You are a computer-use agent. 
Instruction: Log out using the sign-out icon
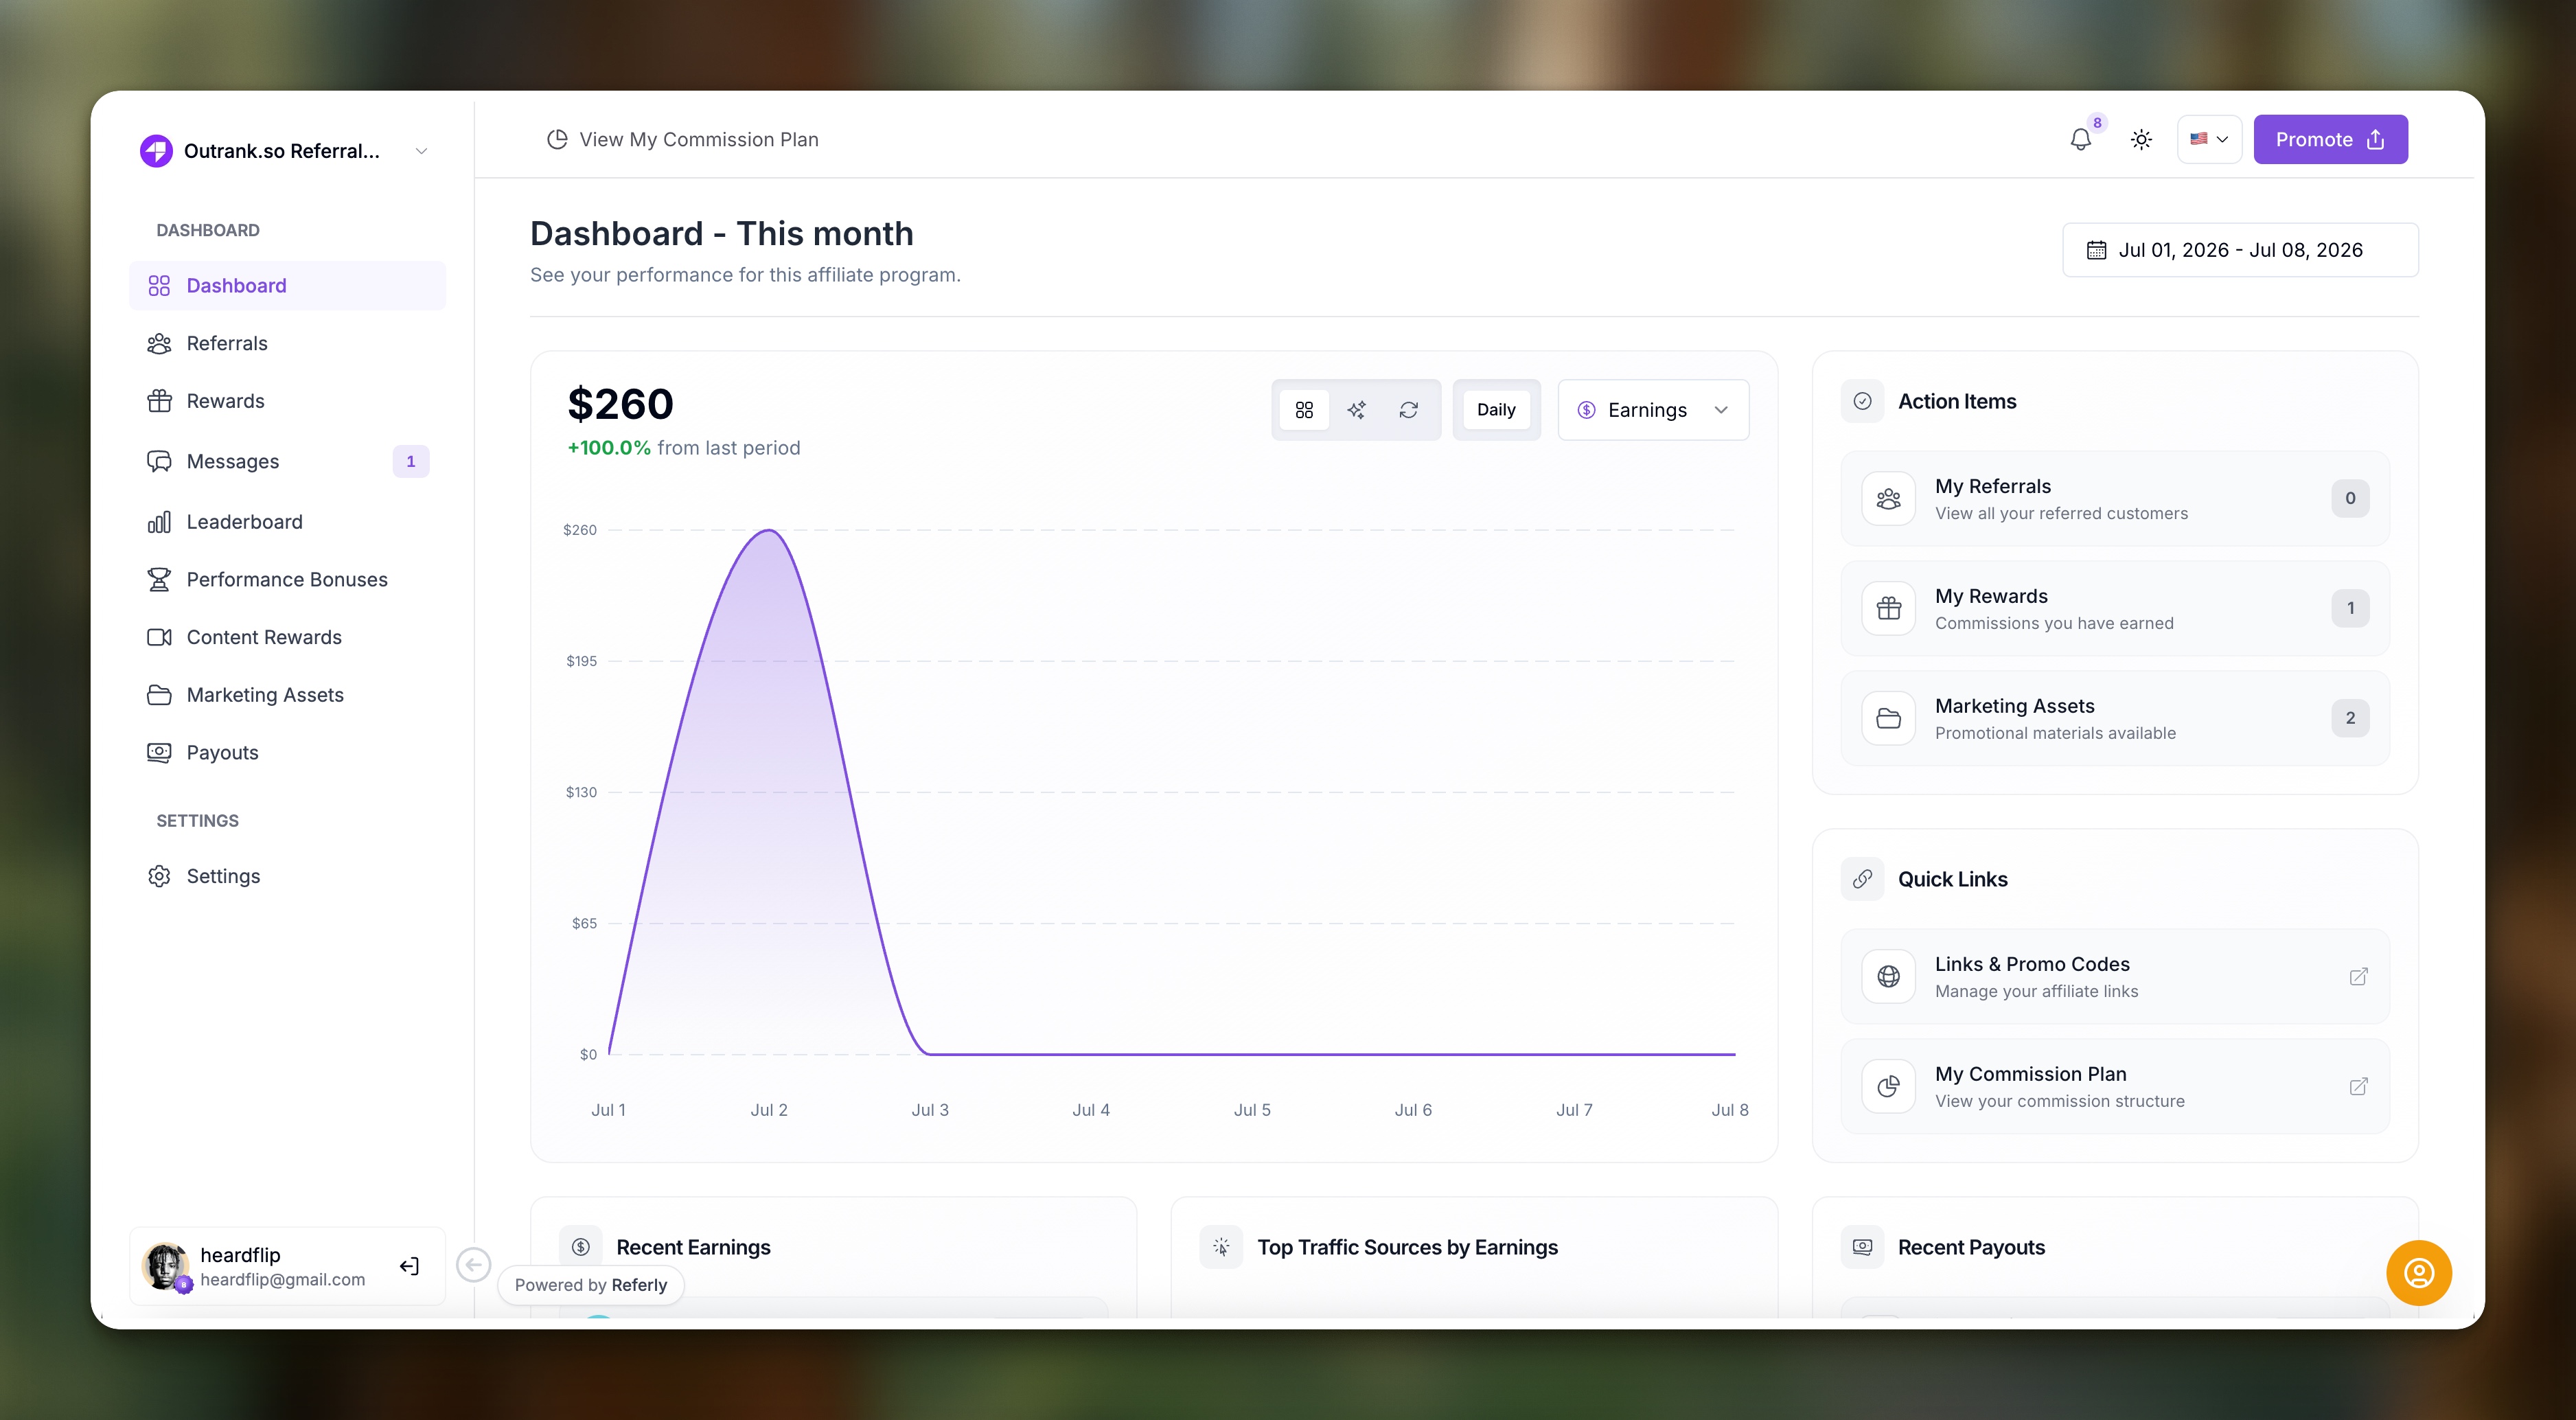tap(409, 1267)
